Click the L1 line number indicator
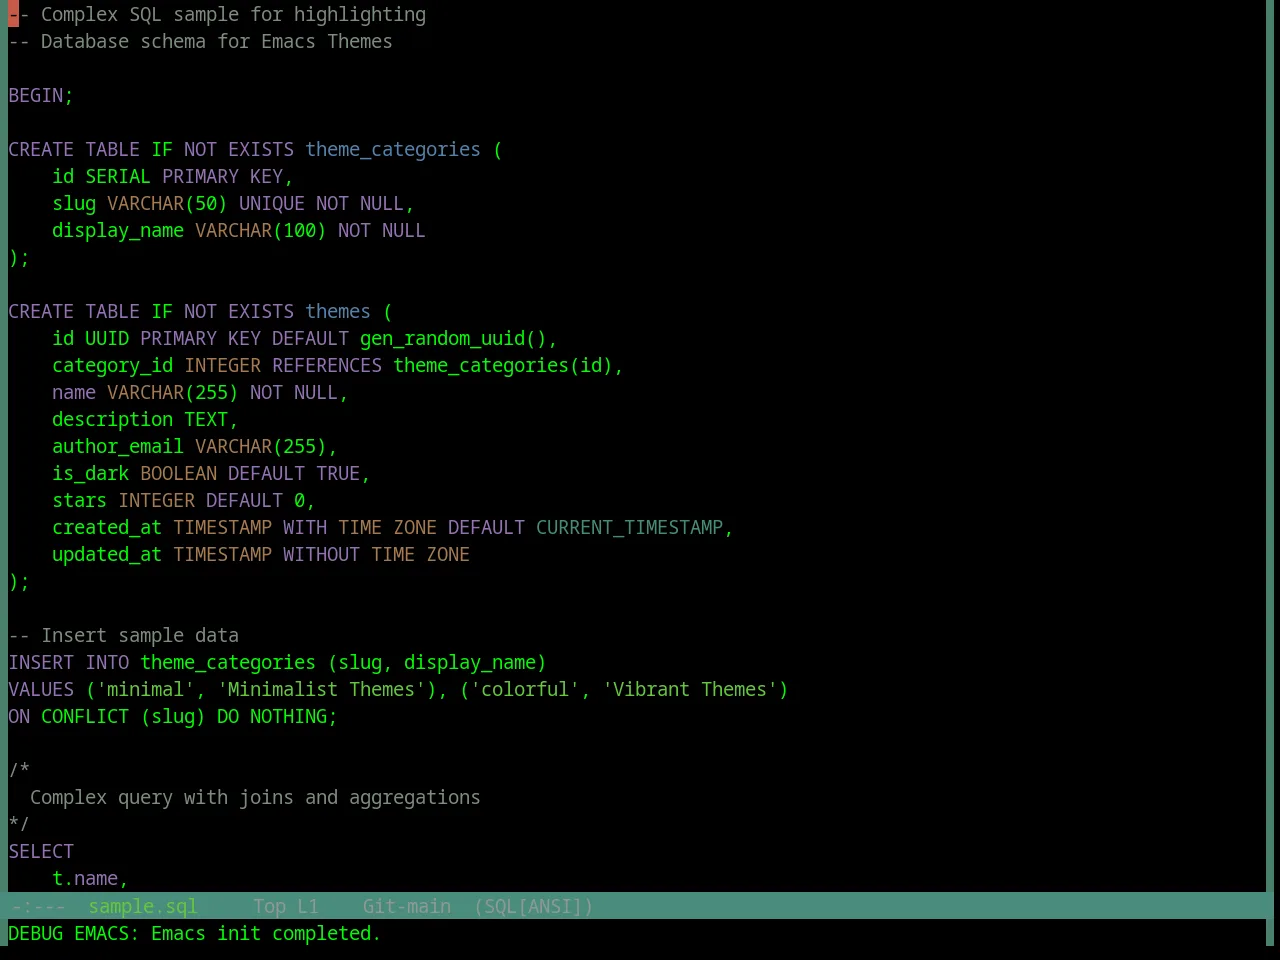Screen dimensions: 1280x960 (308, 907)
